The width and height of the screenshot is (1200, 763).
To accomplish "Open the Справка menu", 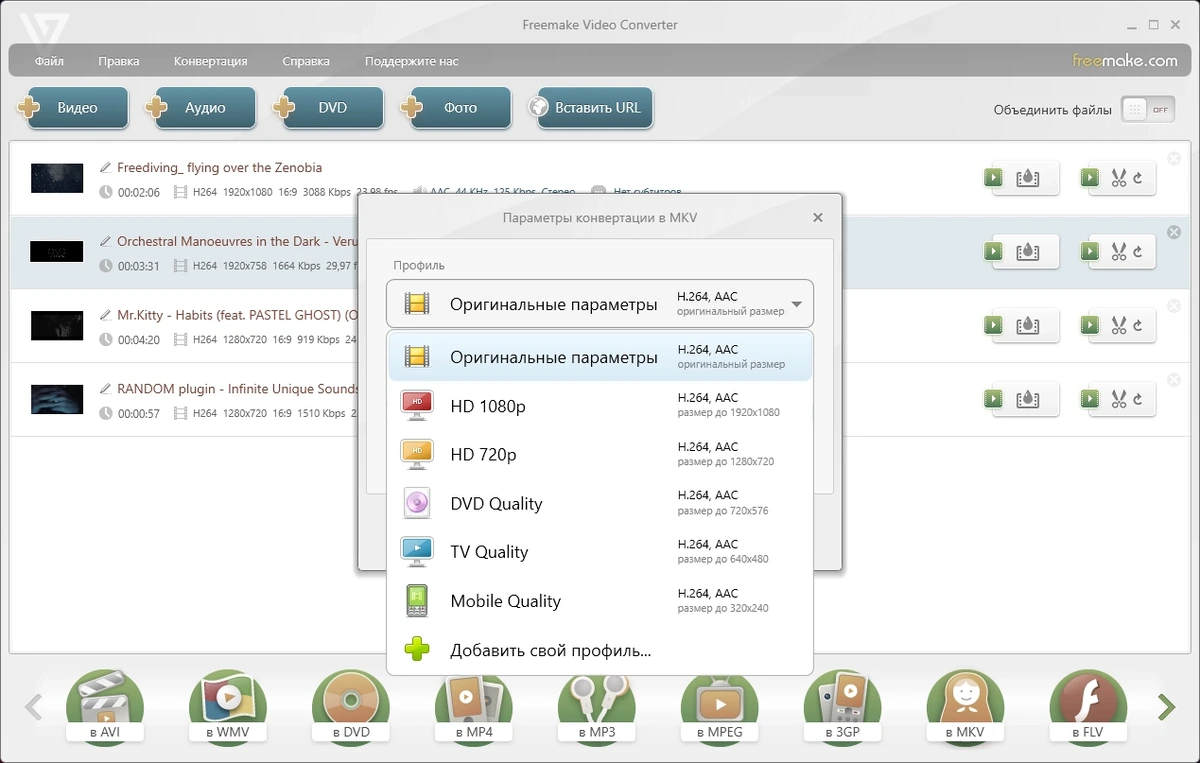I will coord(306,61).
